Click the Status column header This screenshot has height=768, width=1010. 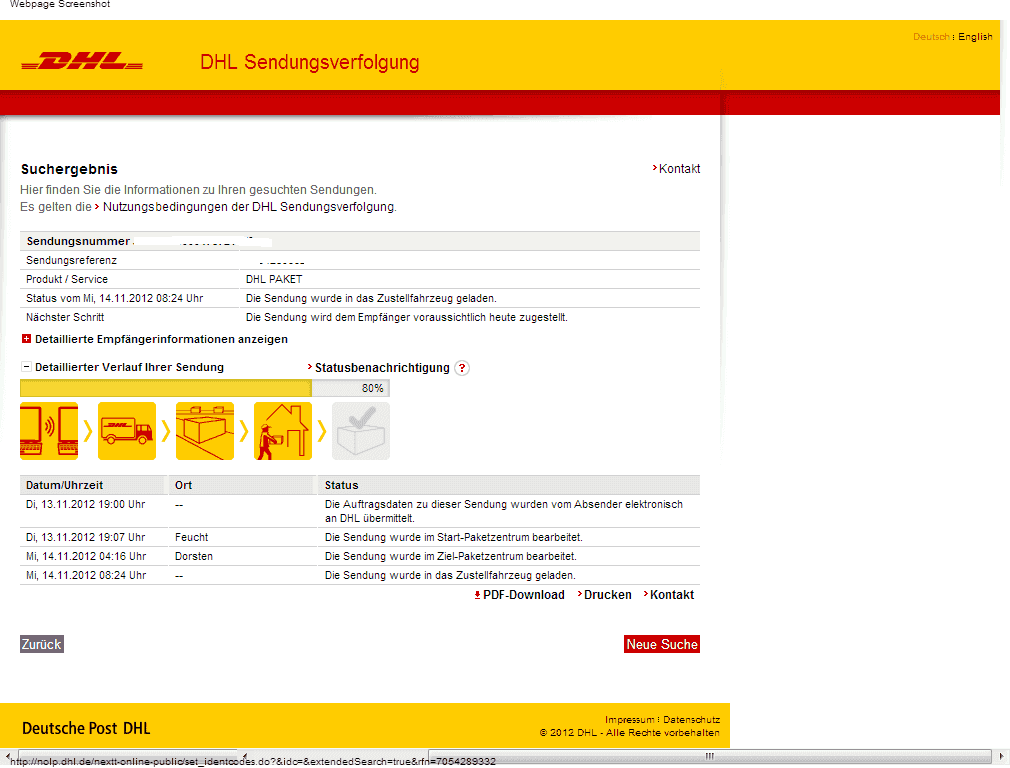[x=509, y=485]
